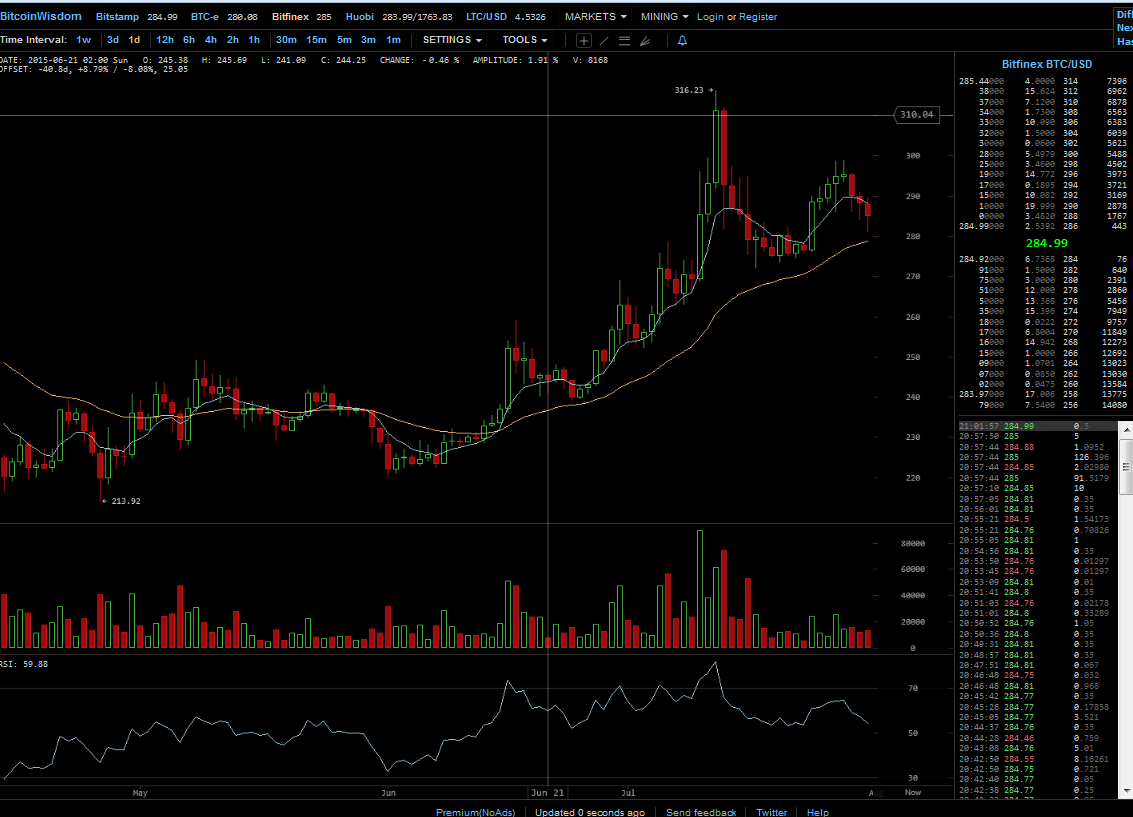
Task: Click the Bitfinex BTC/USD order book title
Action: pos(1046,64)
